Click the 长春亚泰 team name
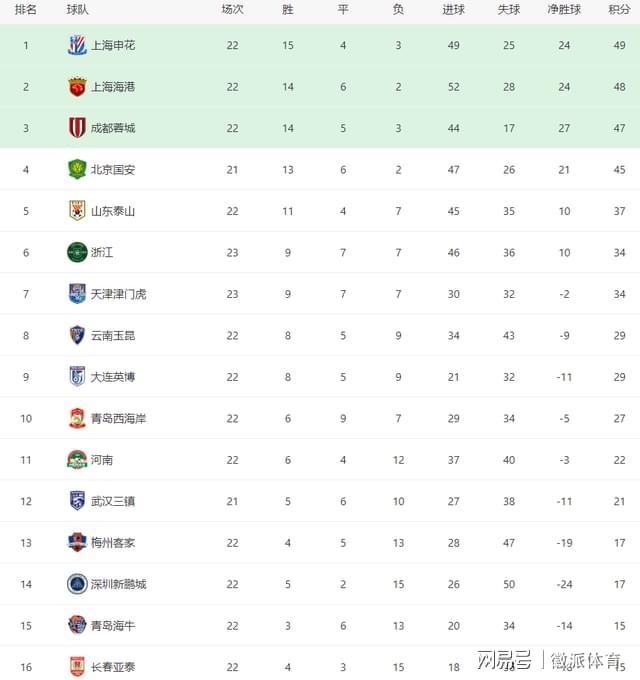 pos(113,667)
